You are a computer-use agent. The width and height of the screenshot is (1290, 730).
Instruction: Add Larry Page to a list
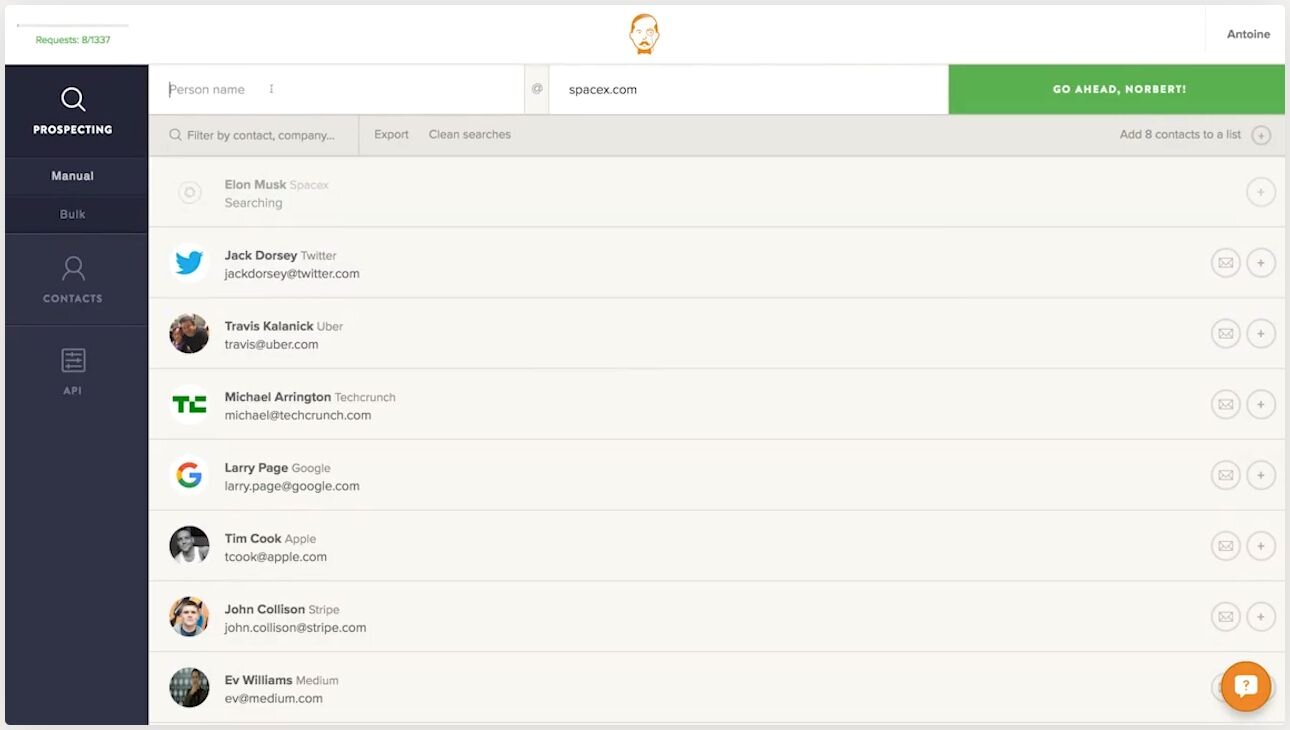1261,475
